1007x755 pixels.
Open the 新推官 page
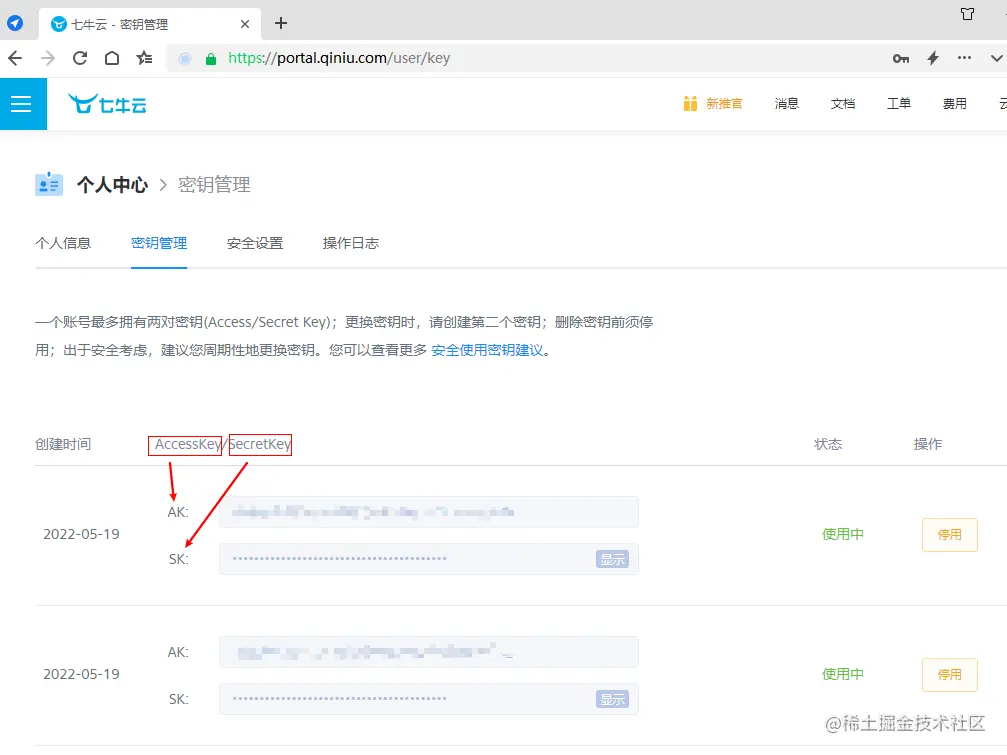click(724, 104)
